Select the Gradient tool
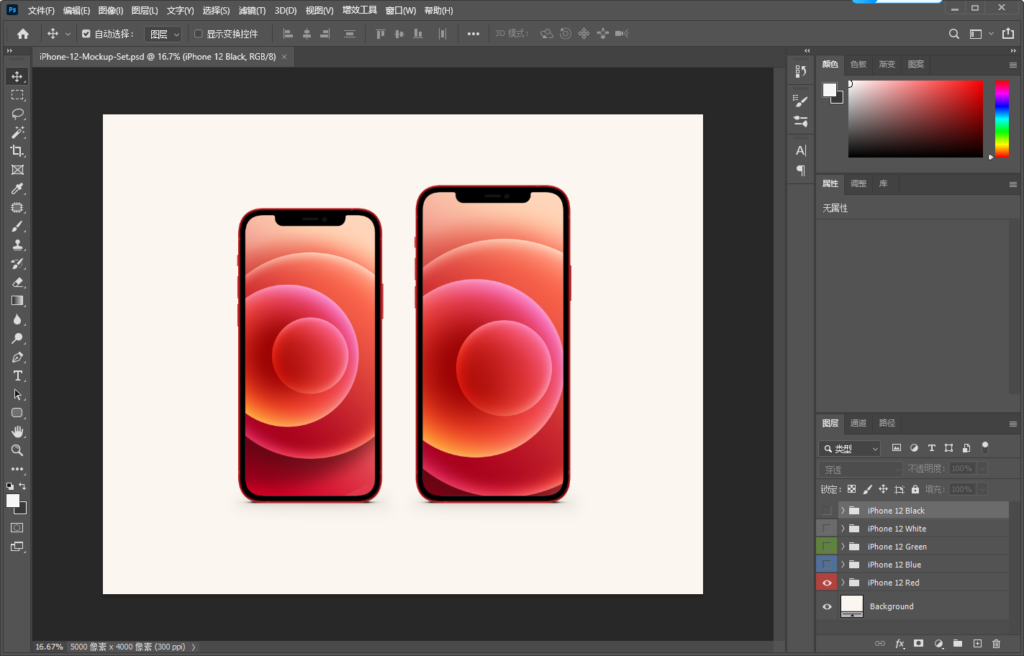This screenshot has height=656, width=1024. (x=17, y=301)
